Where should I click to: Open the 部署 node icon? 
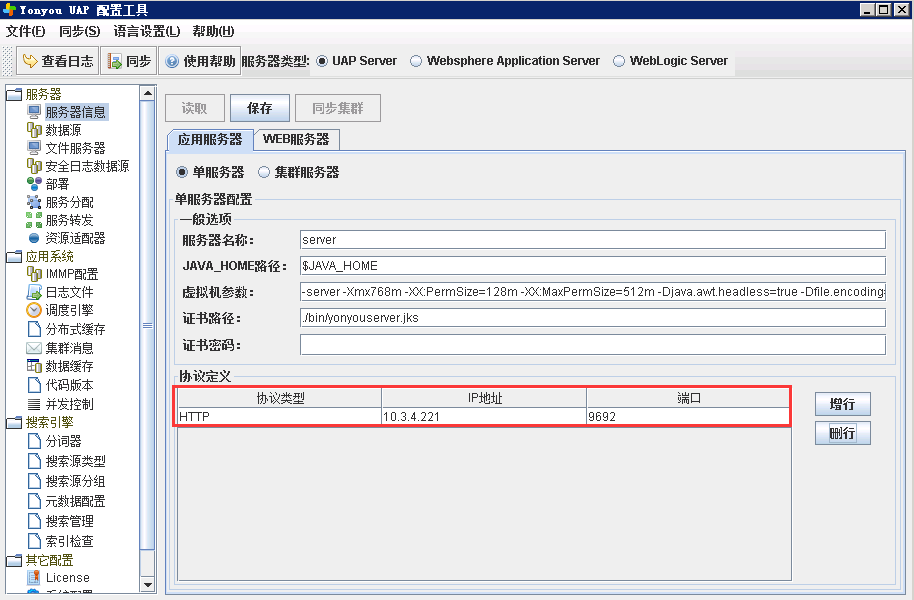coord(34,184)
